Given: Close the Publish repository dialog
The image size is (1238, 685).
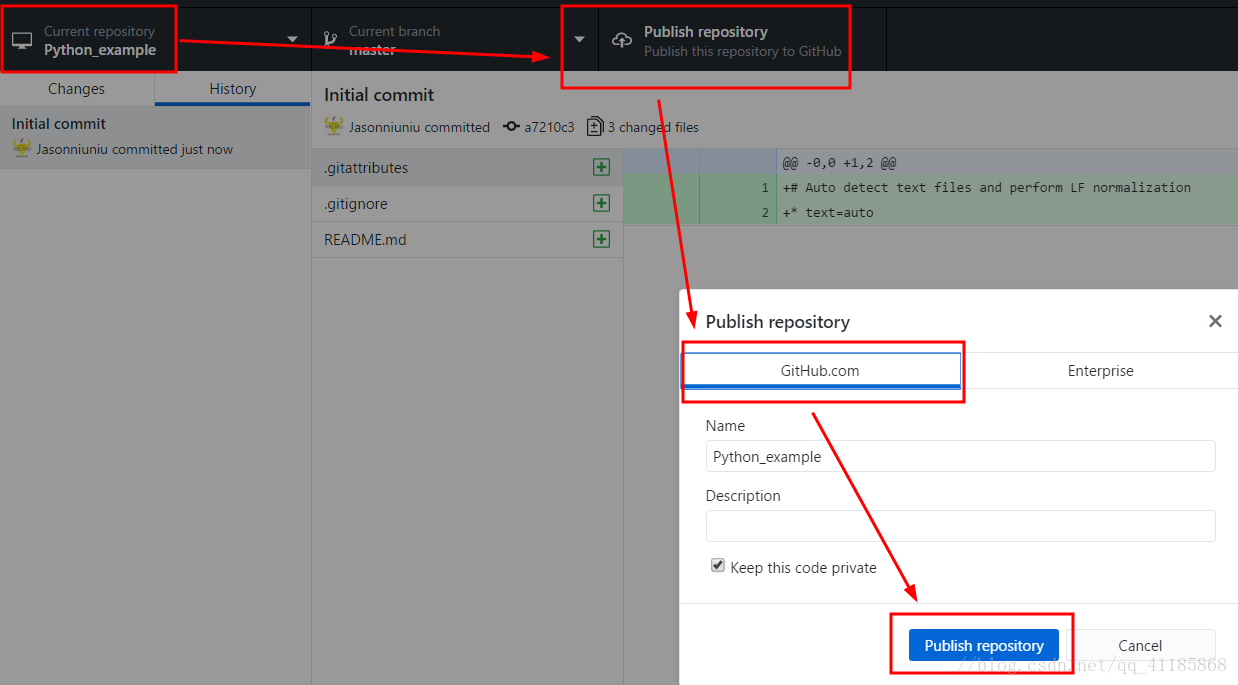Looking at the screenshot, I should point(1215,321).
